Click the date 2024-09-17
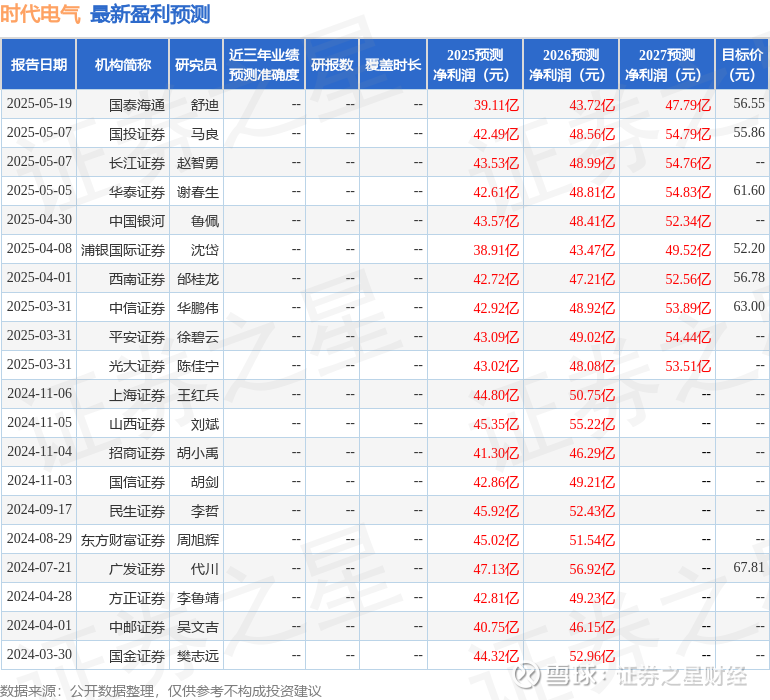 pyautogui.click(x=39, y=509)
